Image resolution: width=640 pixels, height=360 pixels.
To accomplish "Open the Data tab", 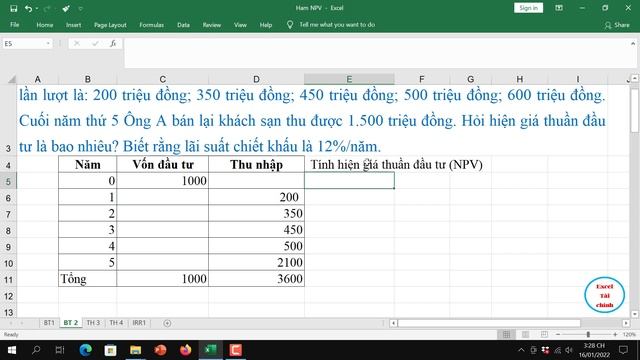I will coord(183,25).
